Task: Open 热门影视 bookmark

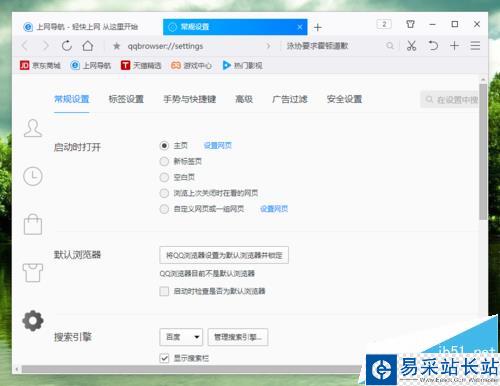Action: (242, 65)
